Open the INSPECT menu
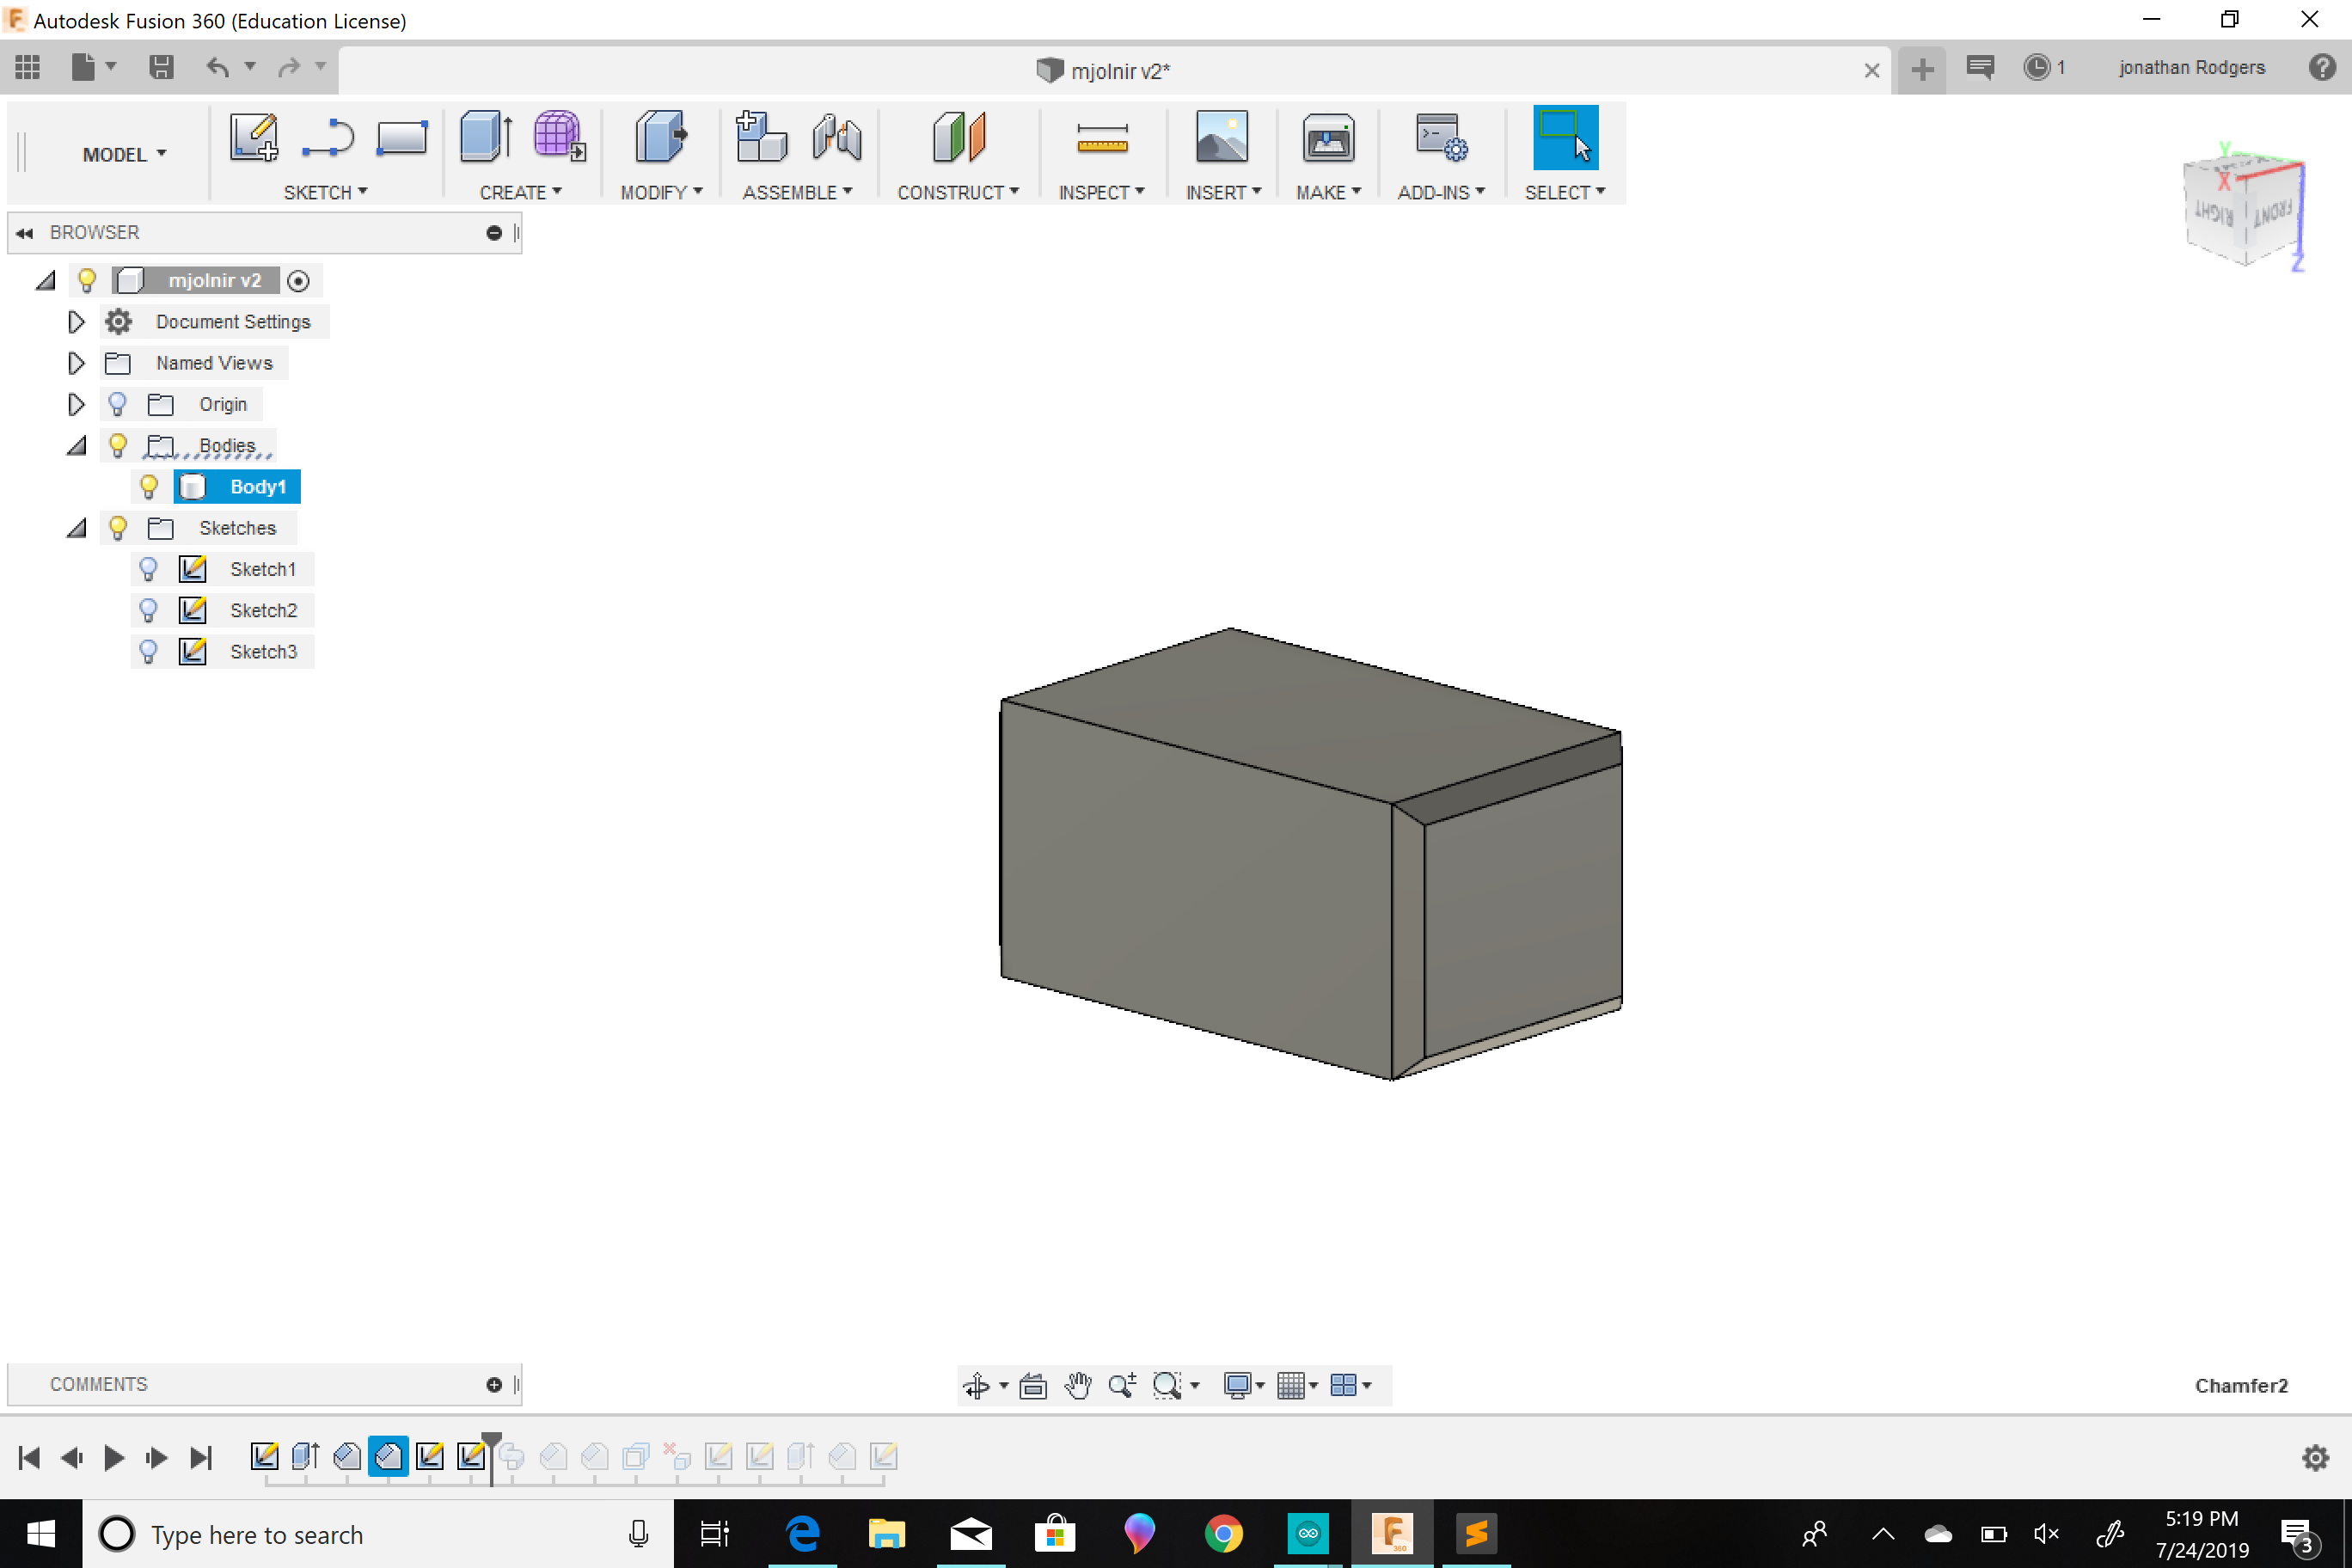The width and height of the screenshot is (2352, 1568). point(1101,192)
